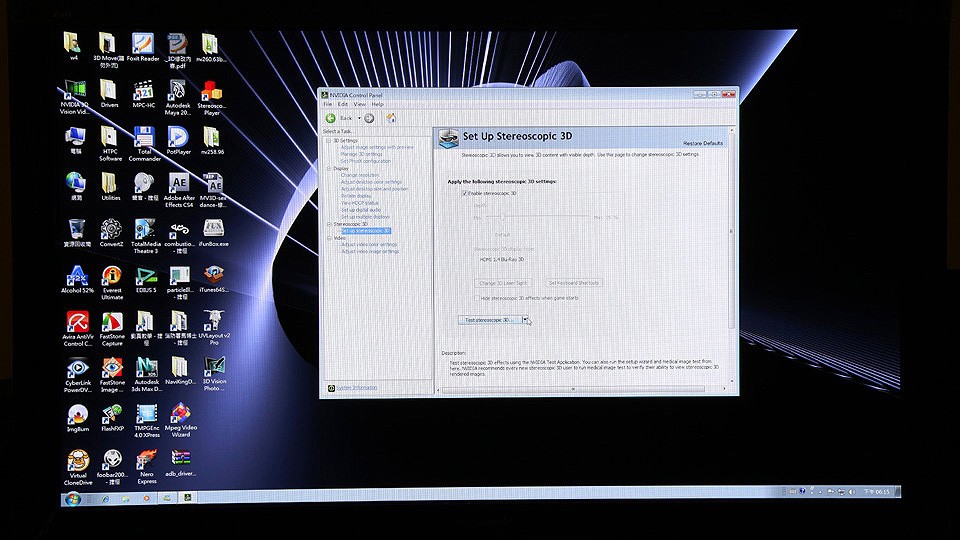The width and height of the screenshot is (960, 540).
Task: Open the View menu
Action: coord(359,104)
